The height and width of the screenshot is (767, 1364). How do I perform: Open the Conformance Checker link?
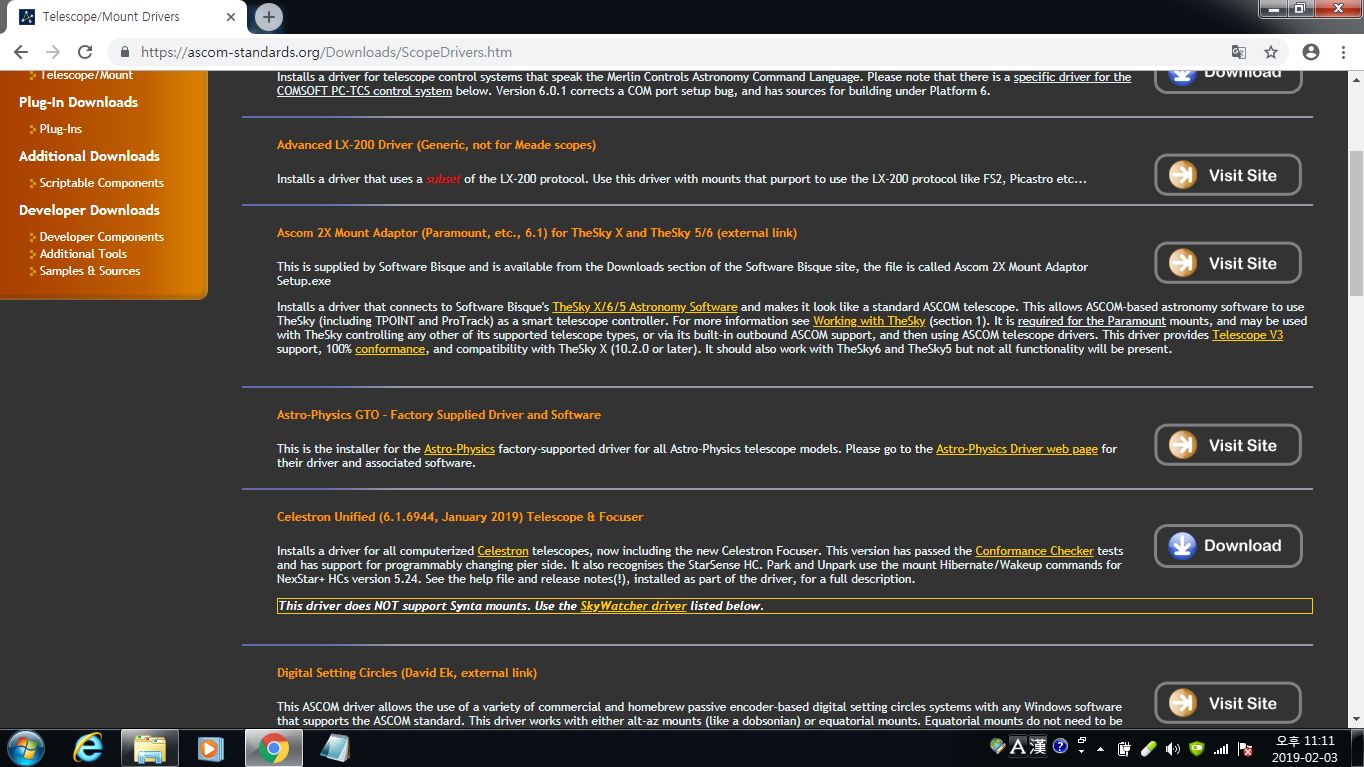pyautogui.click(x=1034, y=551)
